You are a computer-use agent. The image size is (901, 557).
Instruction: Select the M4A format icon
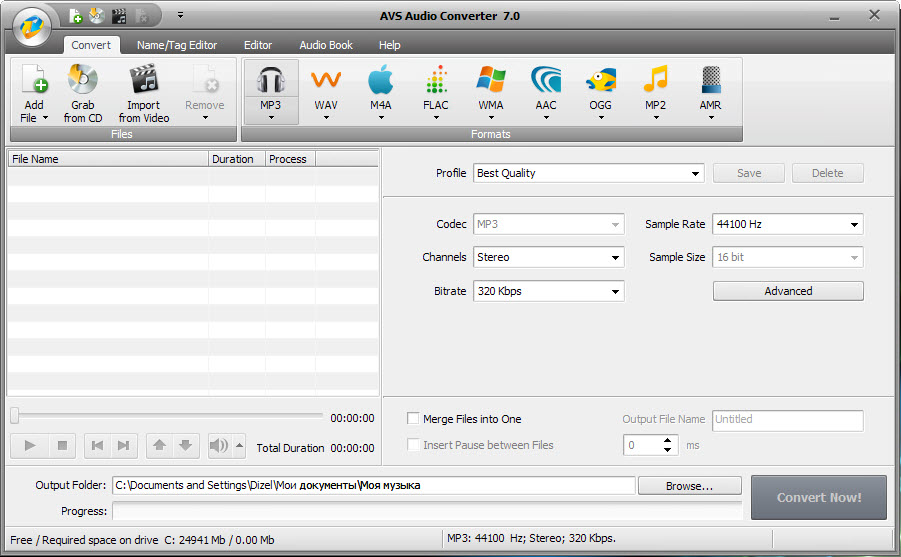[380, 82]
